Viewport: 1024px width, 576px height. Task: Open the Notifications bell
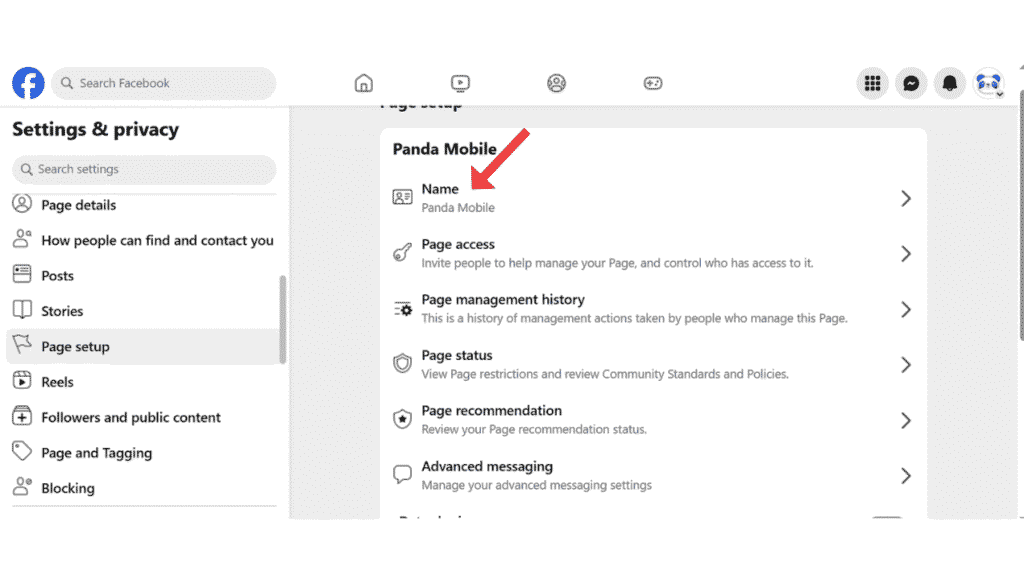tap(950, 83)
